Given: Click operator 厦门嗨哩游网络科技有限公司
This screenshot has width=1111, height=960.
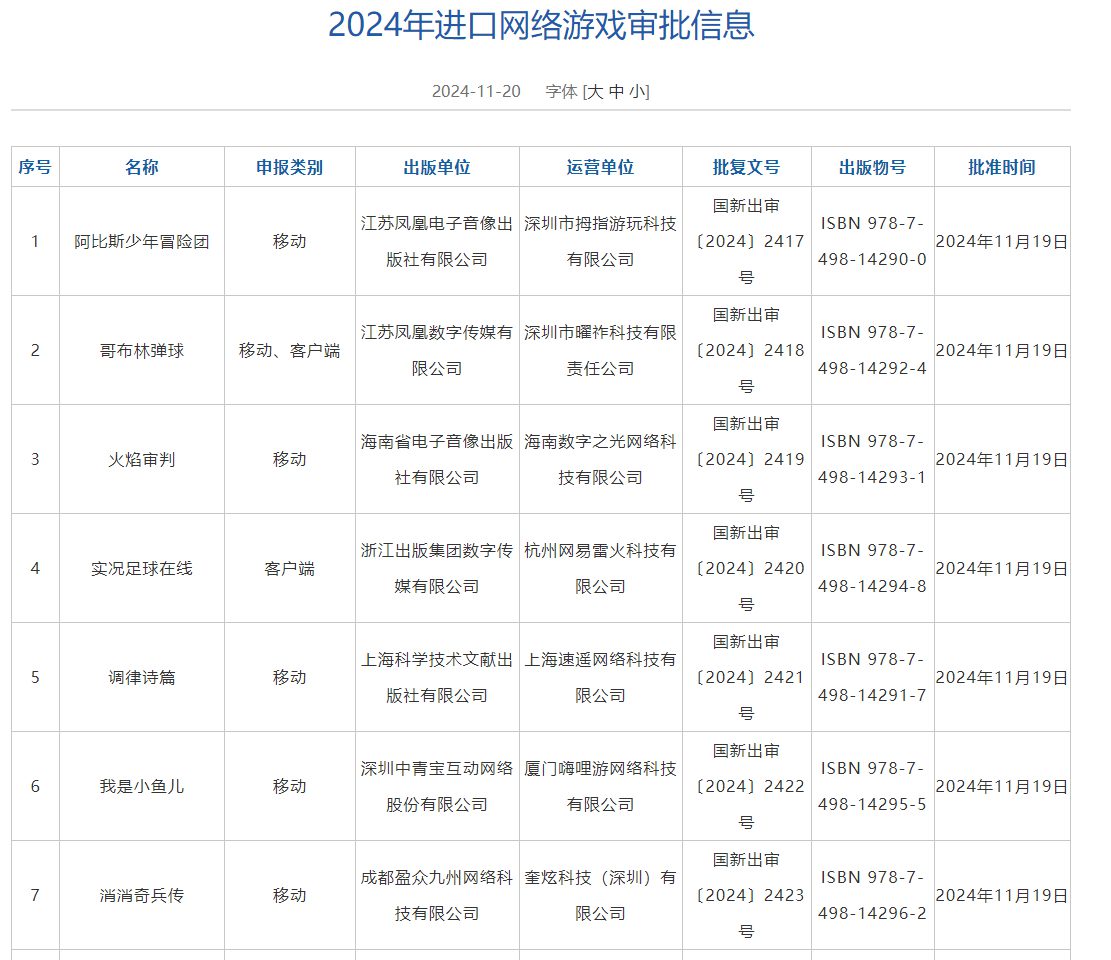Looking at the screenshot, I should (x=600, y=786).
